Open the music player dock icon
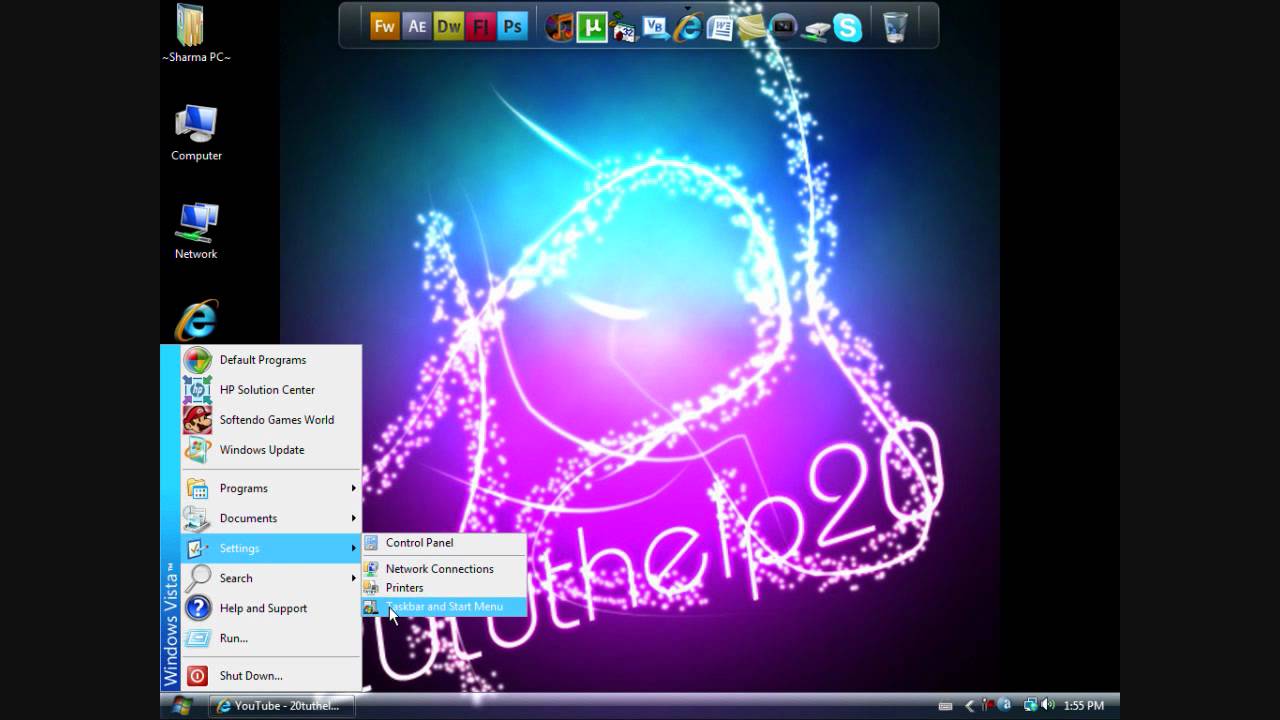This screenshot has width=1280, height=720. pos(560,27)
